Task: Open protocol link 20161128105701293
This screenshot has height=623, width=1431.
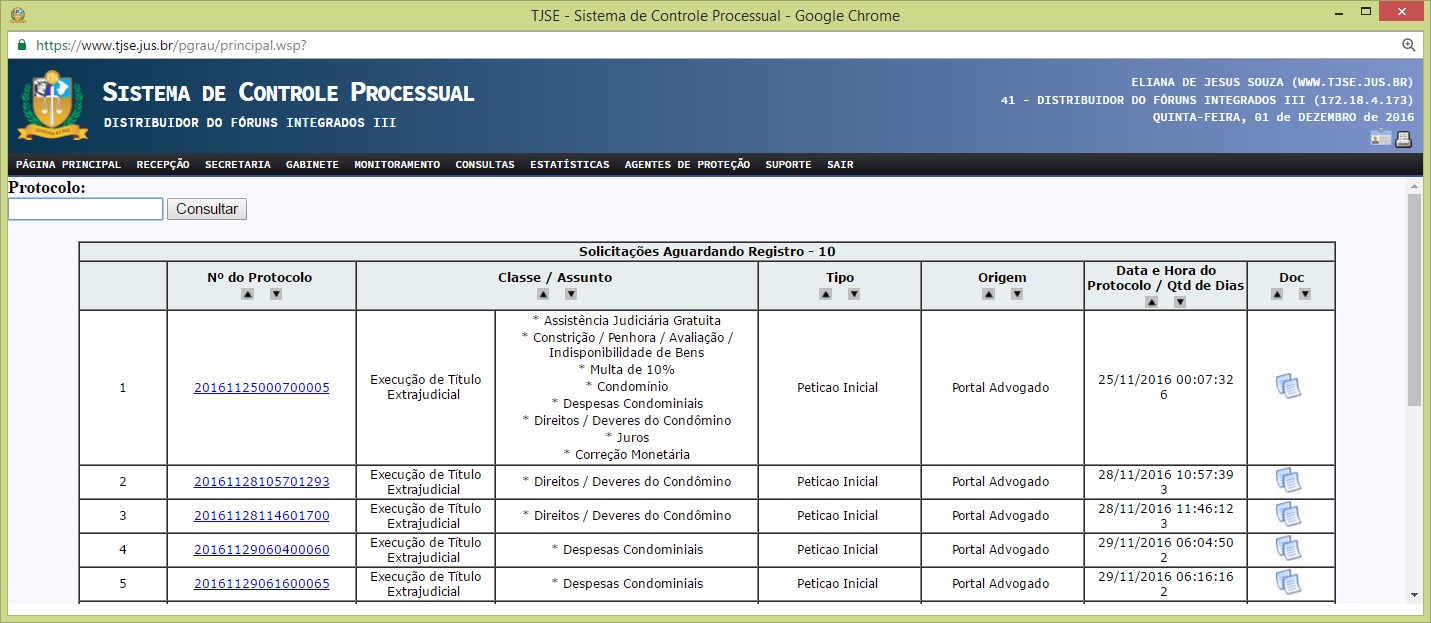Action: (261, 482)
